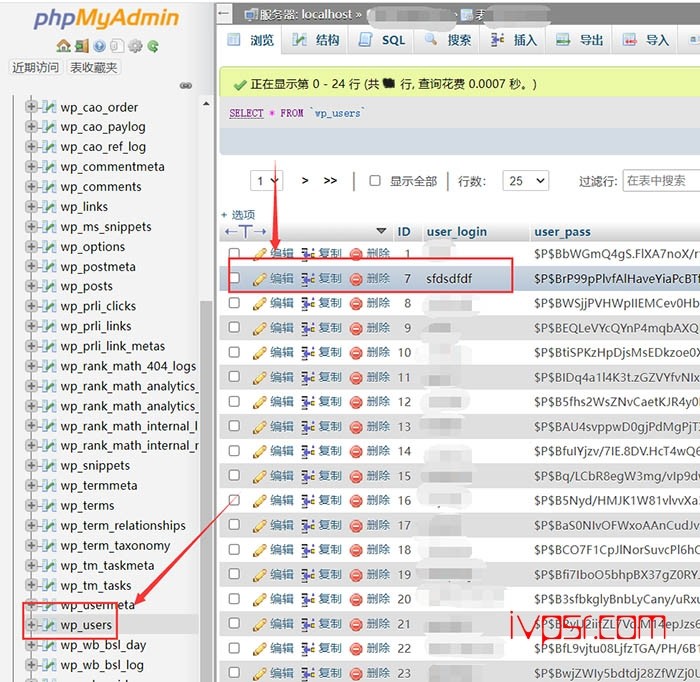Open the documentation page icon
Image resolution: width=700 pixels, height=682 pixels.
[x=117, y=46]
